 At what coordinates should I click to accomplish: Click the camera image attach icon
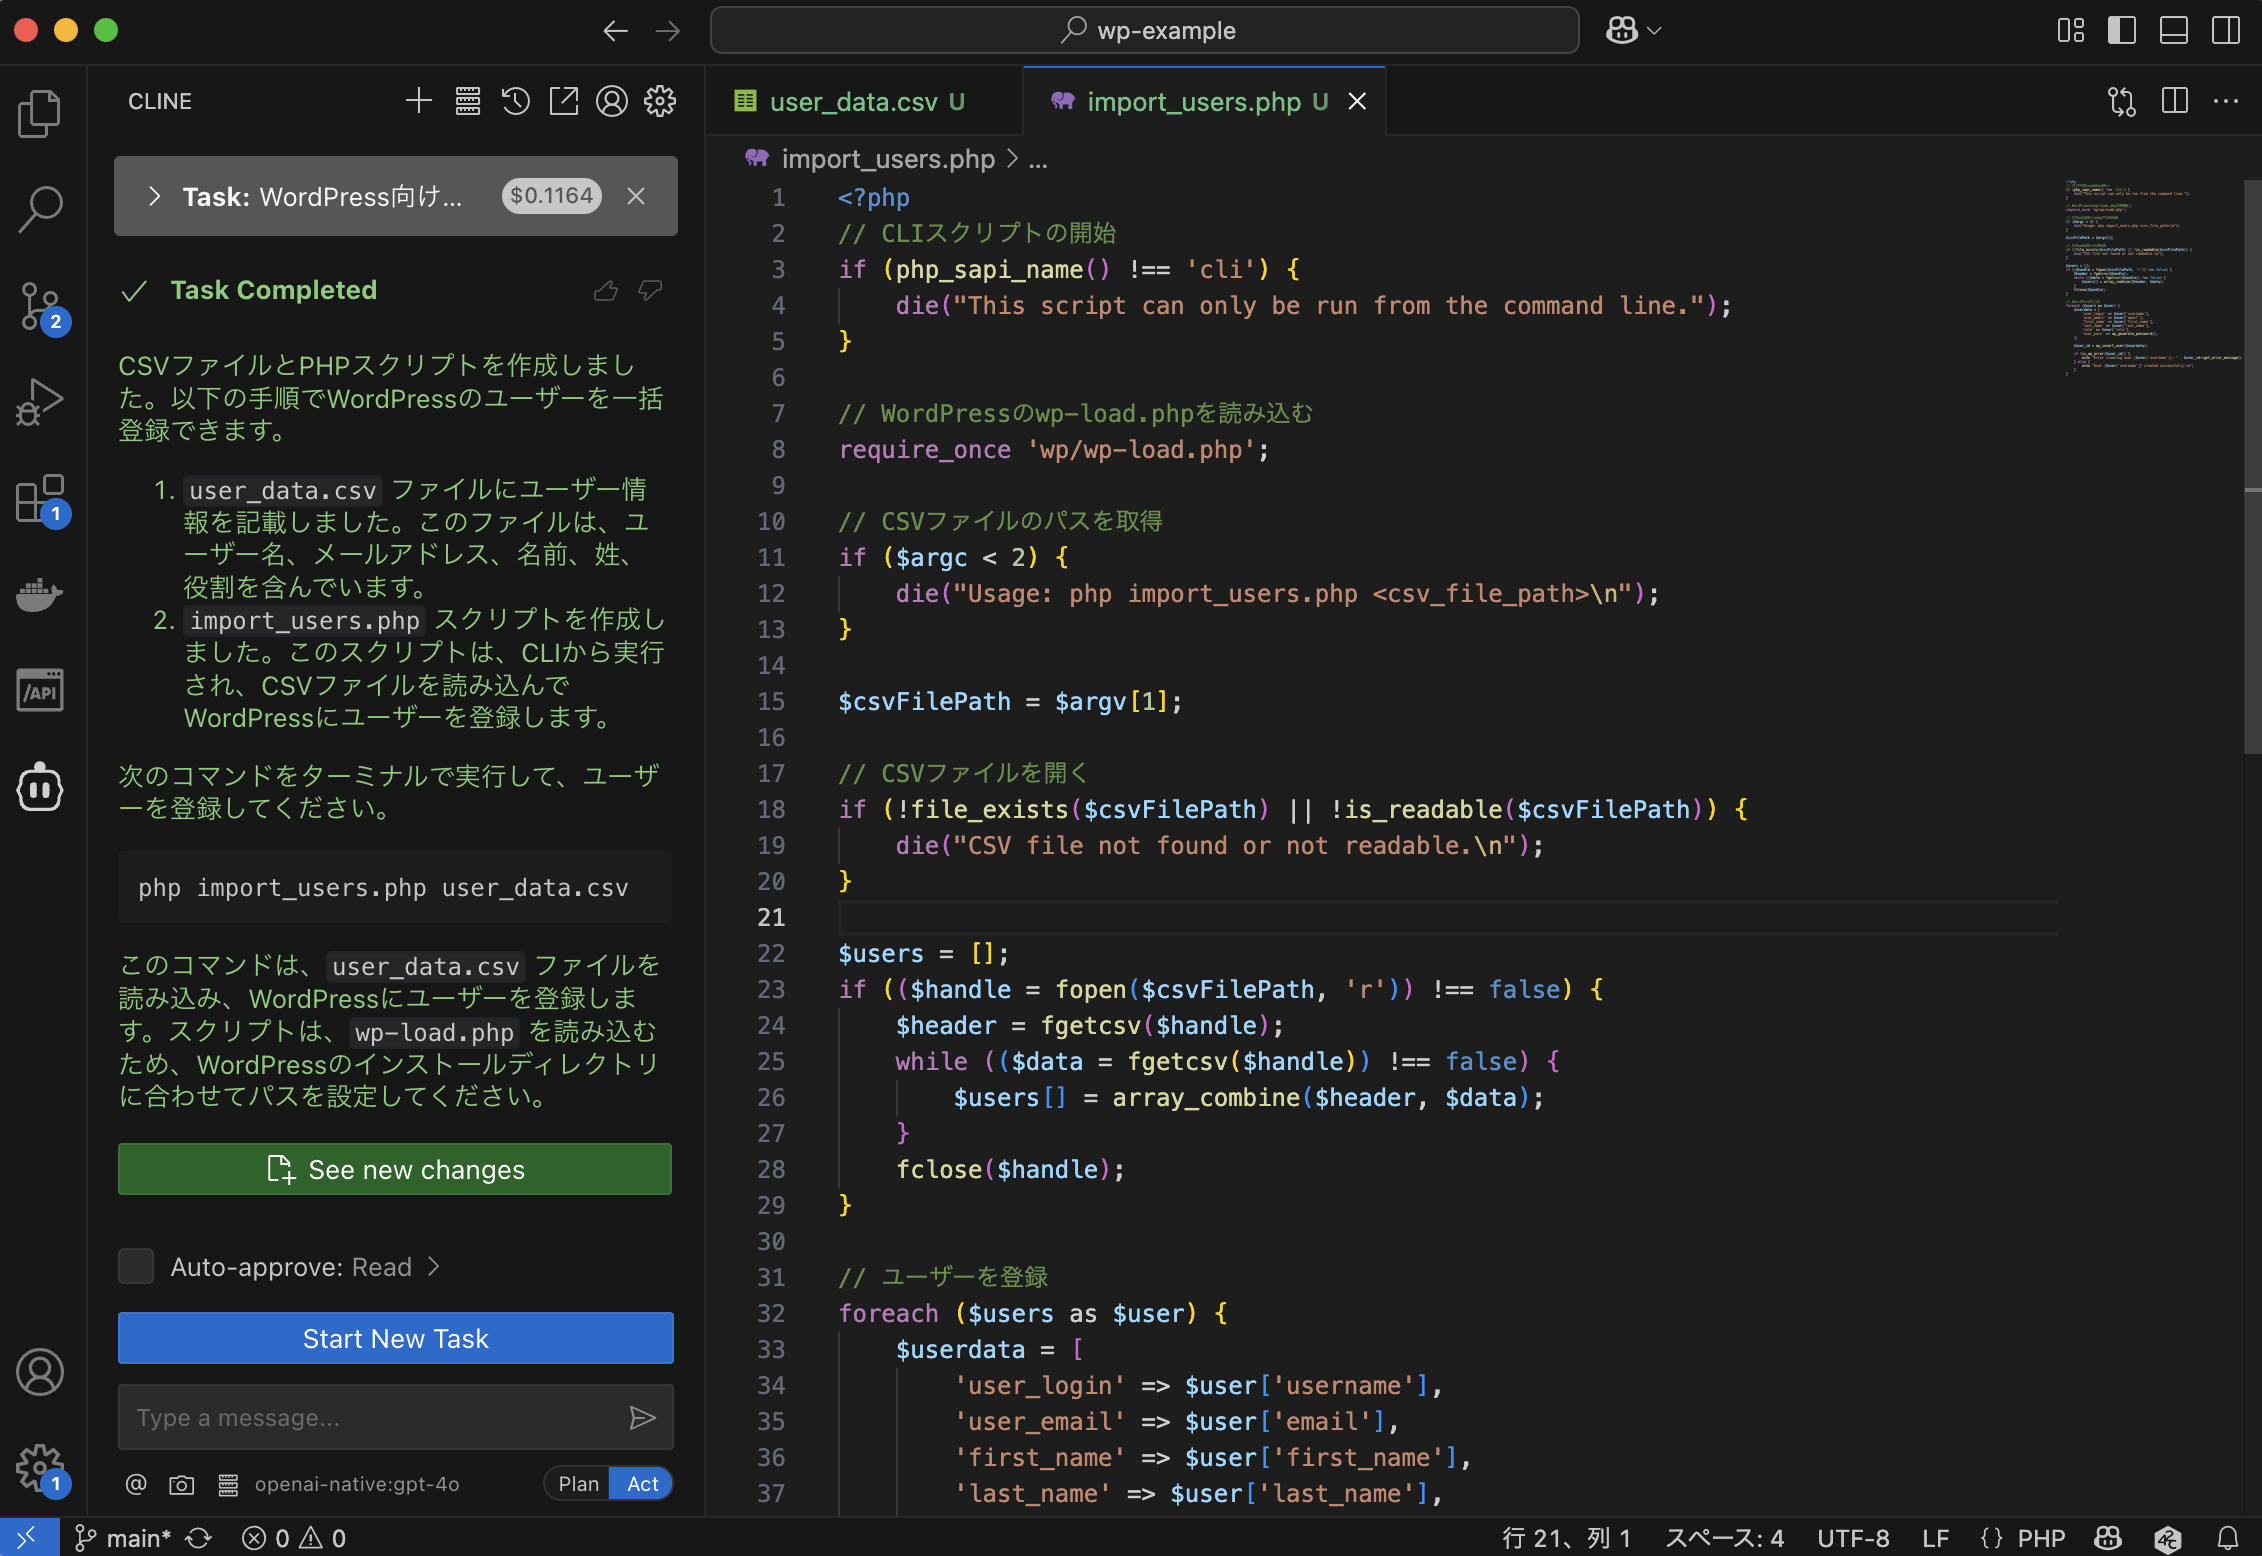(181, 1485)
